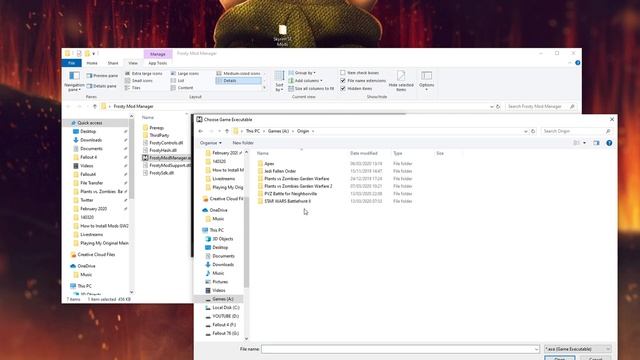This screenshot has width=640, height=360.
Task: Switch layout to List view
Action: [178, 81]
